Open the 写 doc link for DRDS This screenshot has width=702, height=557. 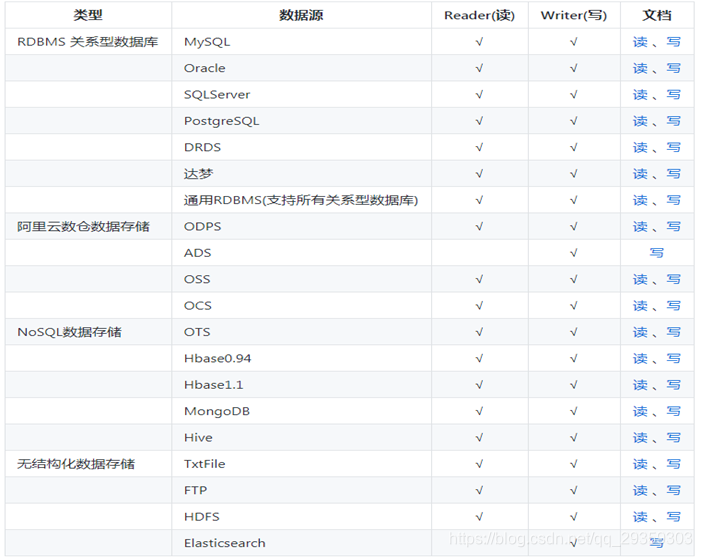pos(673,148)
